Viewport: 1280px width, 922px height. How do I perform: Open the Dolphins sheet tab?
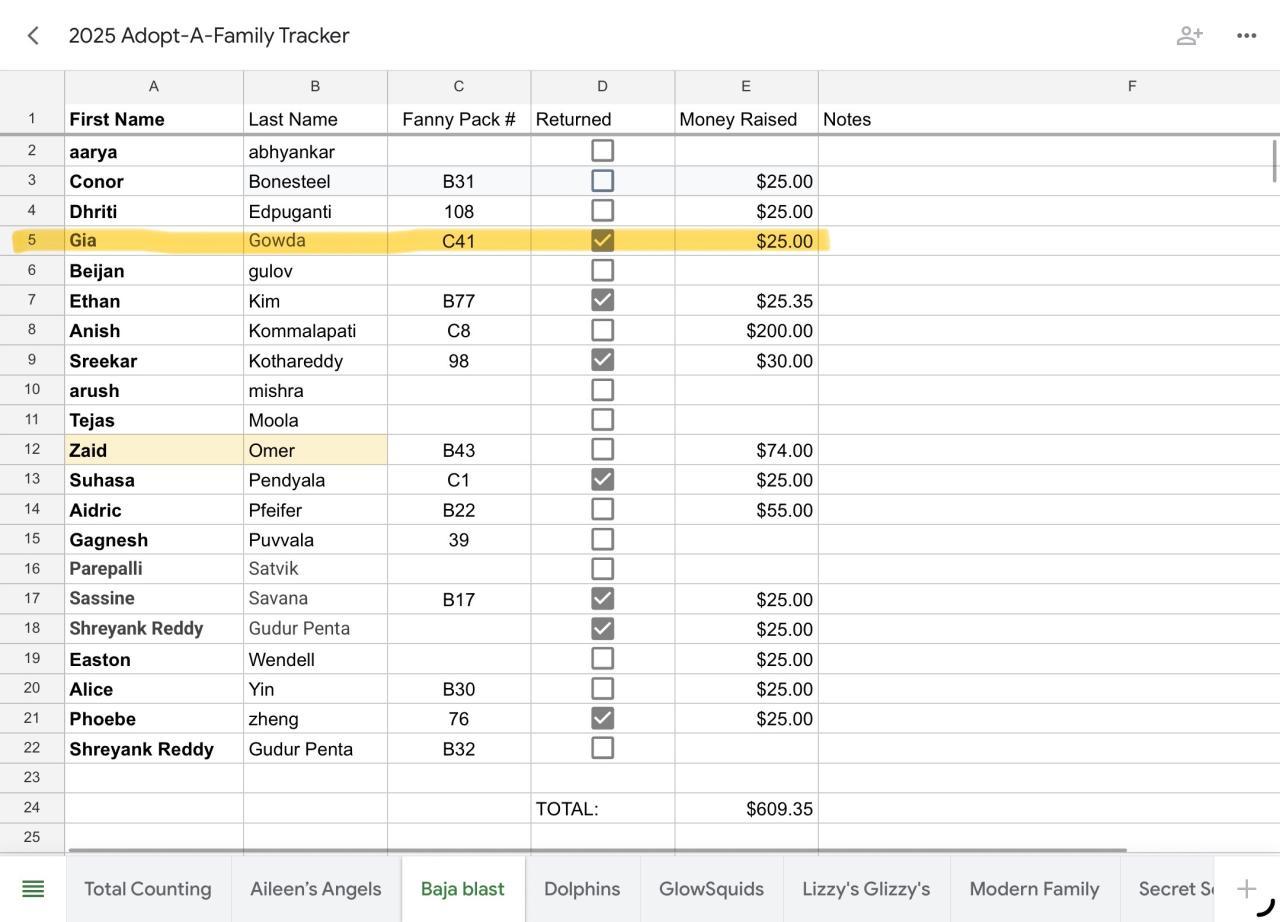point(582,889)
